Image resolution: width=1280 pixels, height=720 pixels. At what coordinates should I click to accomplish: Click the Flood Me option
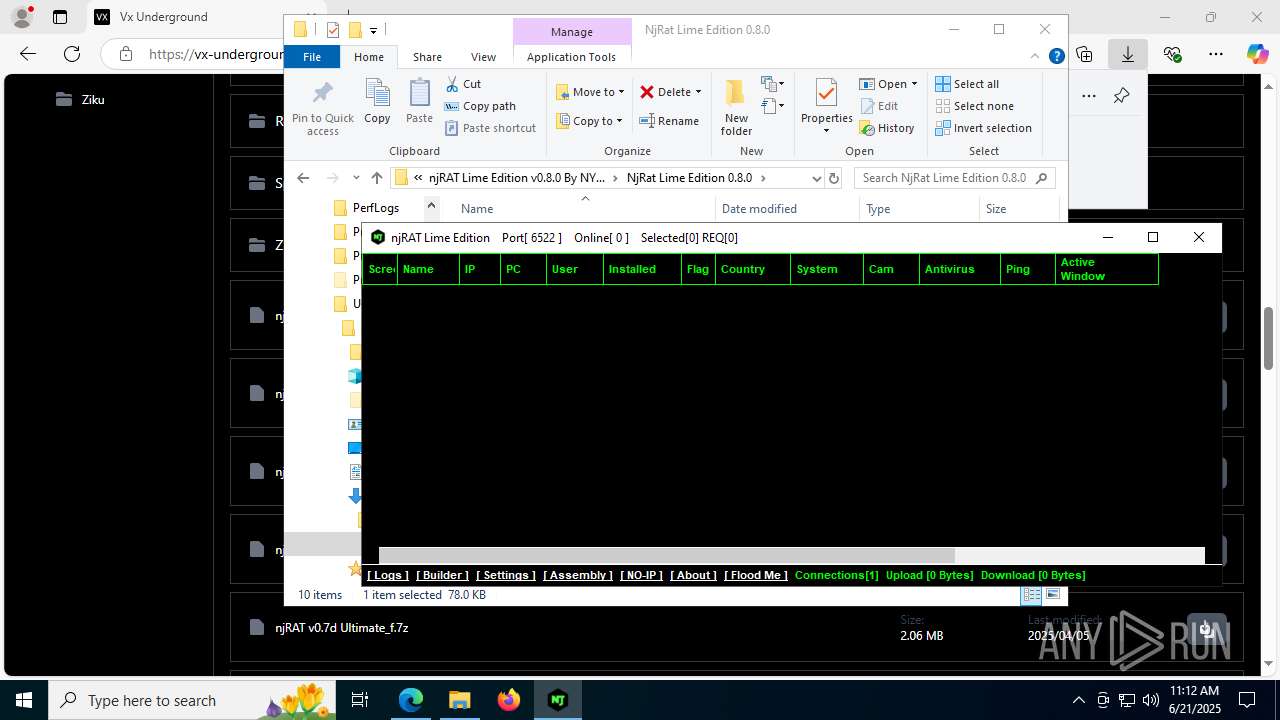(x=756, y=575)
